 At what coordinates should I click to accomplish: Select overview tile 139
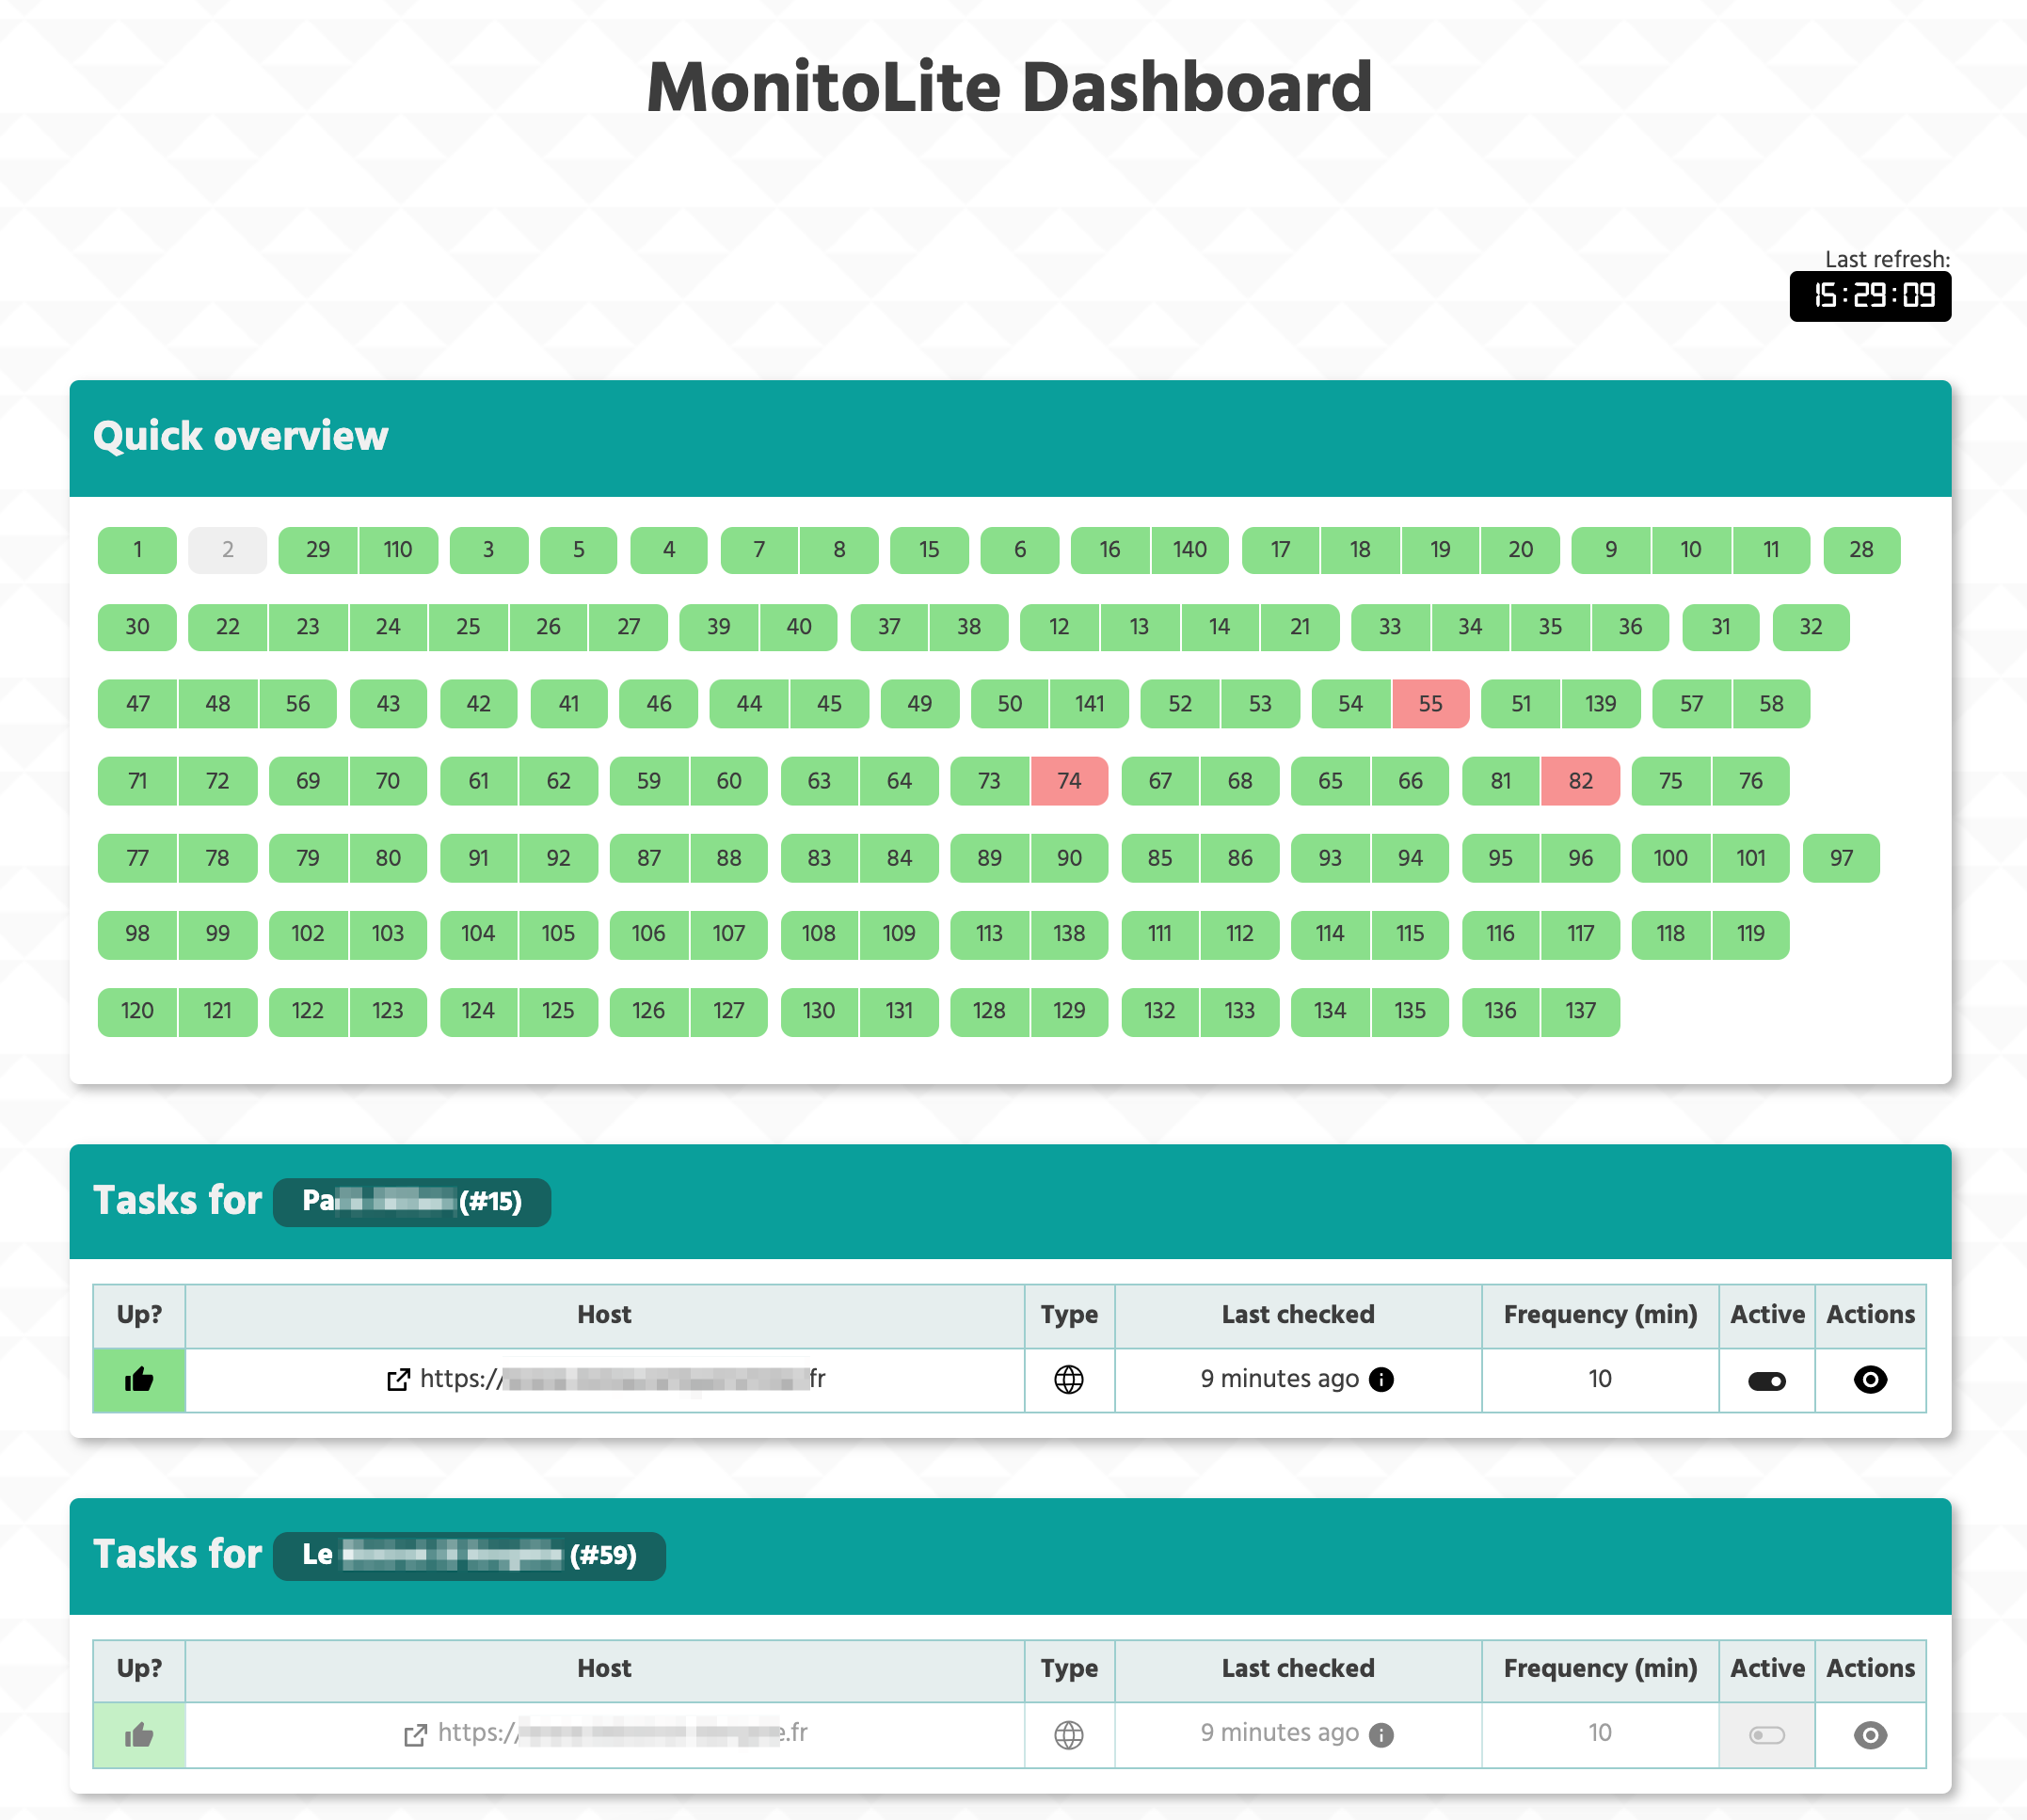[x=1600, y=704]
